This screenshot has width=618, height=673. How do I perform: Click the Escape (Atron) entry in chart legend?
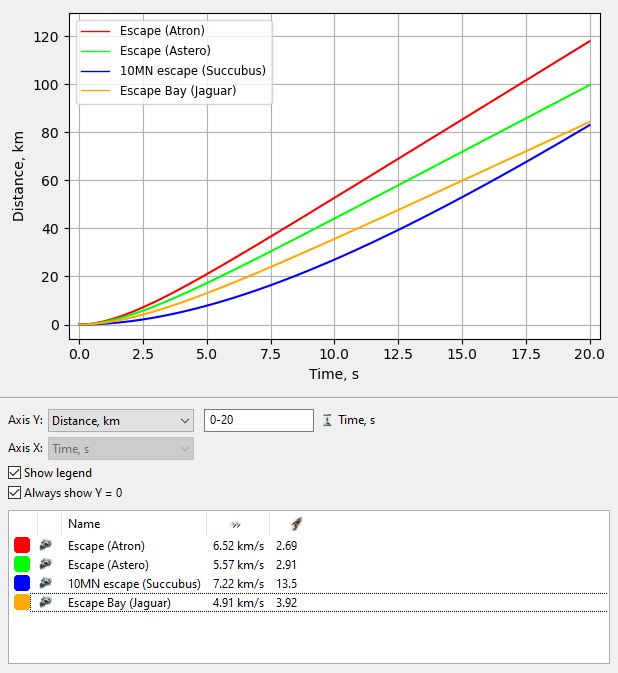(x=162, y=31)
